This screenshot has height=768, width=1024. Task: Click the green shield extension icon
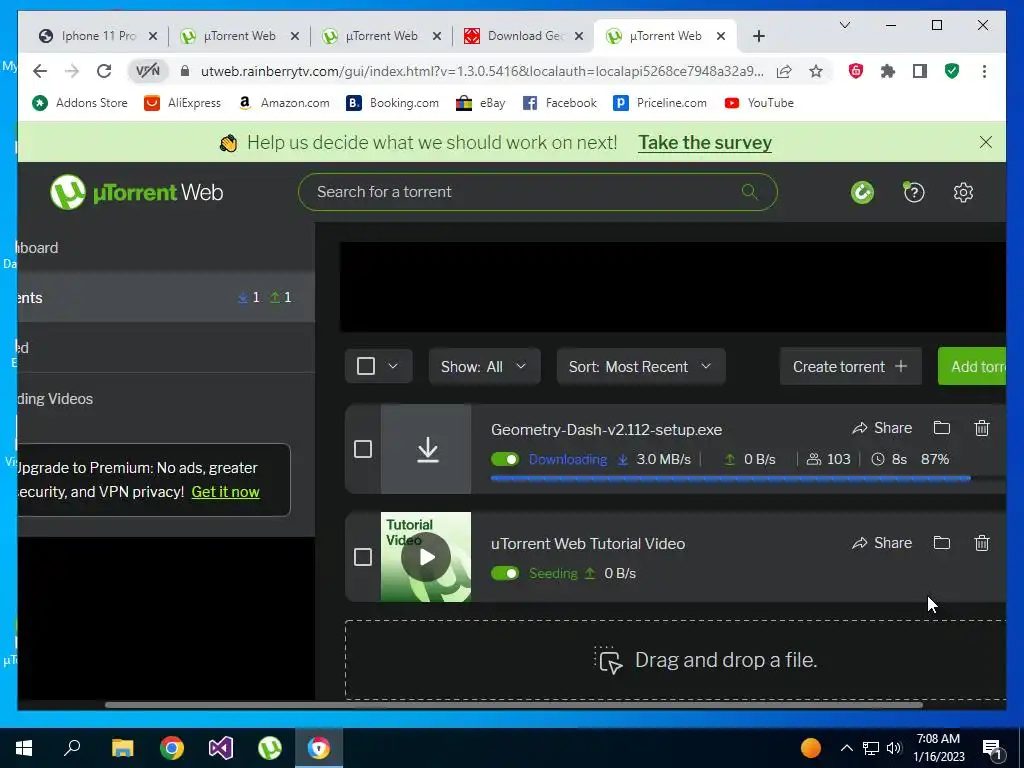pyautogui.click(x=952, y=71)
